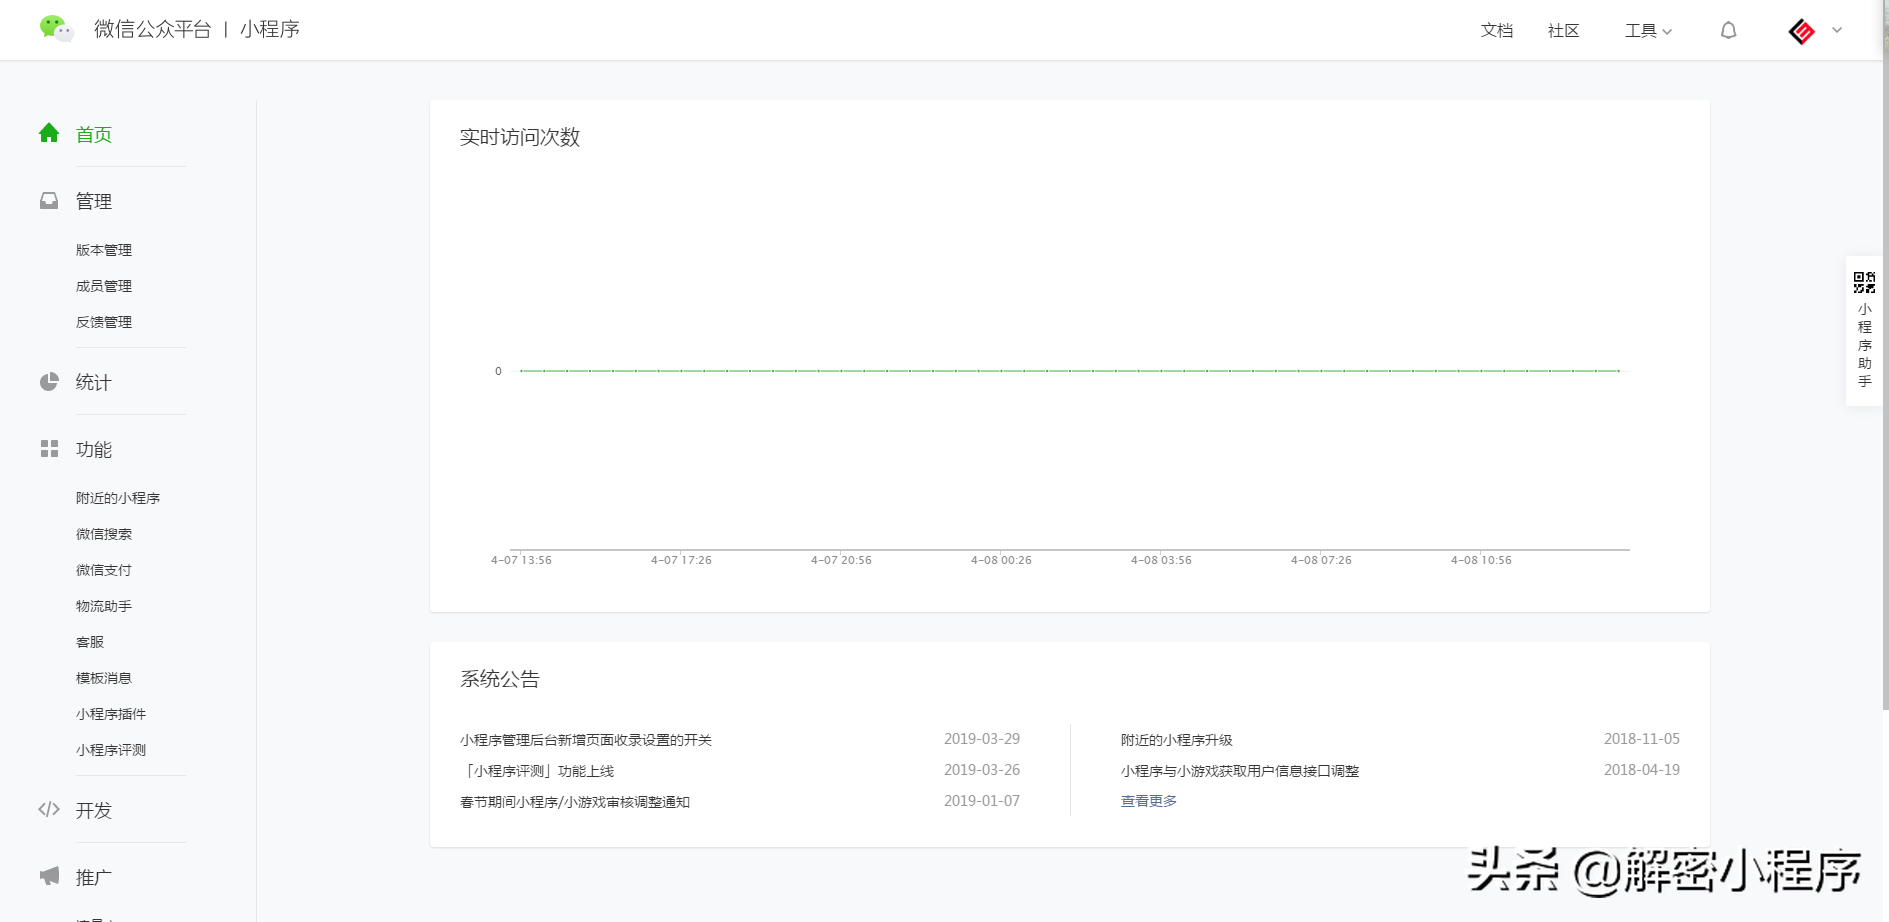1889x922 pixels.
Task: Click the chart label 4-08 07:26
Action: click(x=1321, y=560)
